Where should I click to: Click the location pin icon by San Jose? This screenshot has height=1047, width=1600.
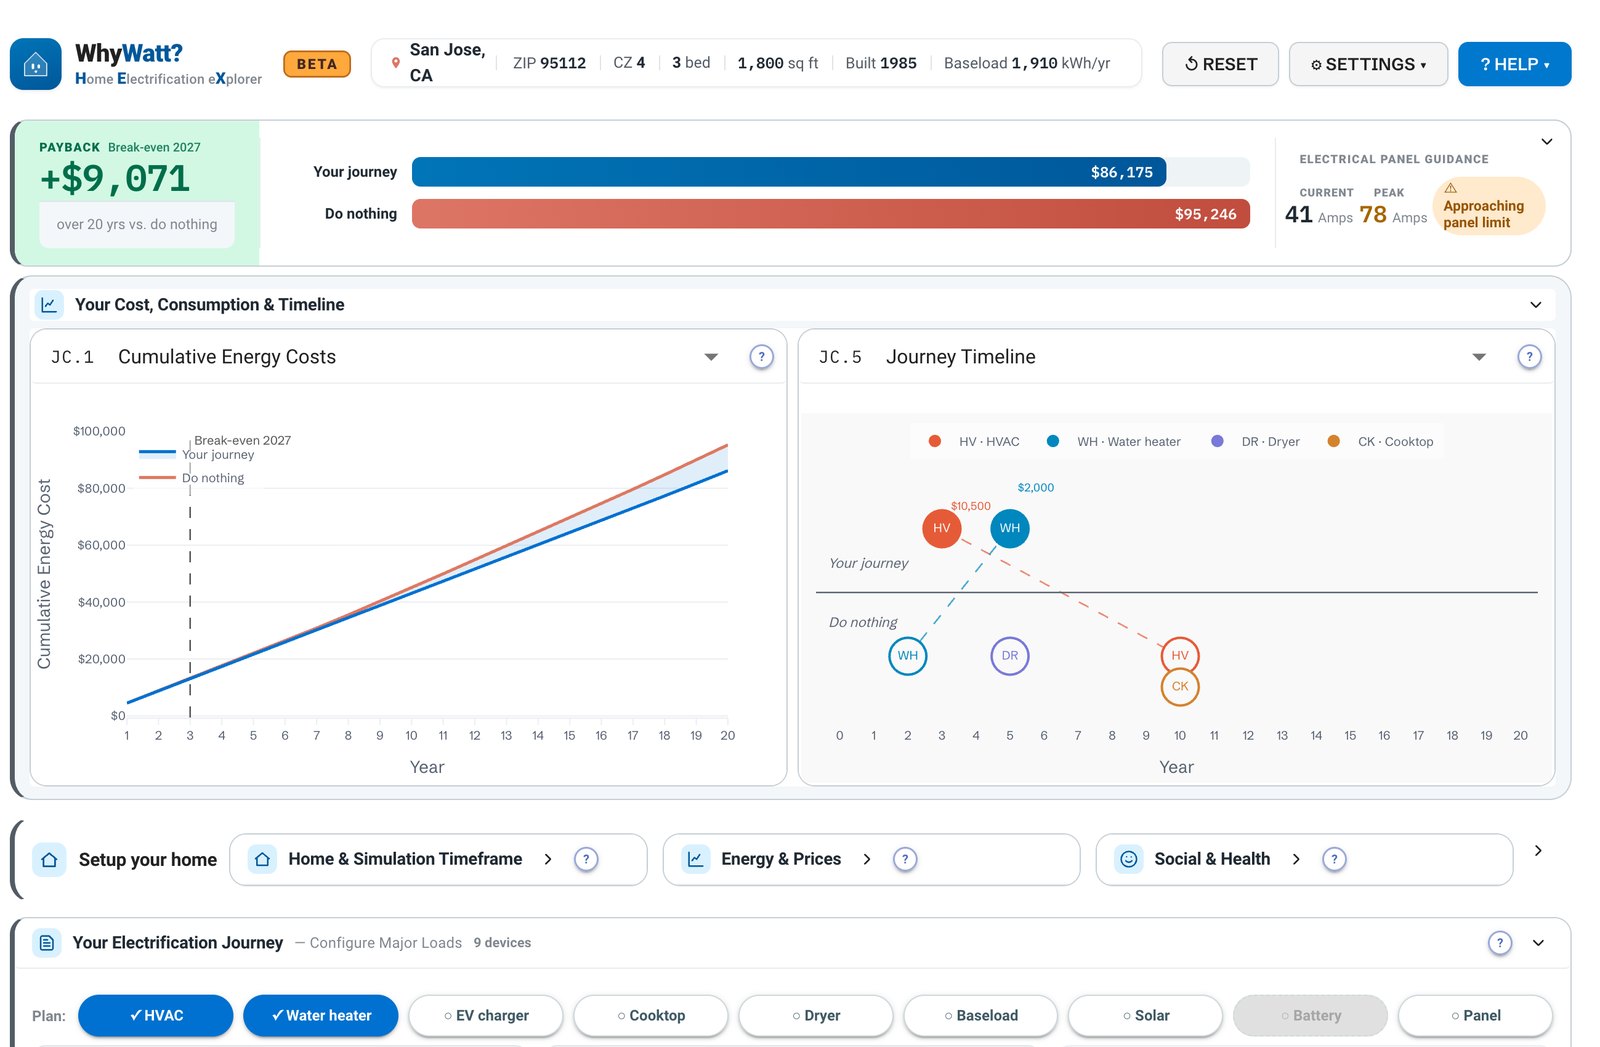tap(396, 63)
